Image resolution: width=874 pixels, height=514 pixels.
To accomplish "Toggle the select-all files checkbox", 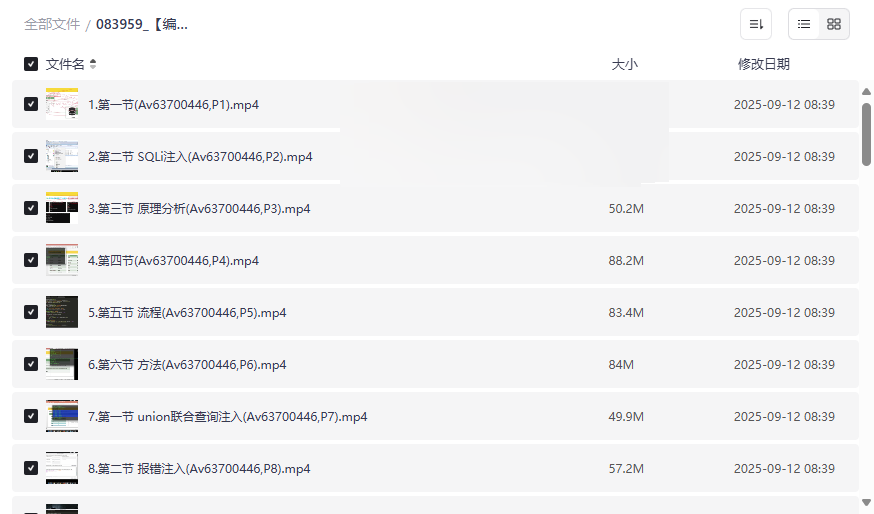I will (31, 64).
